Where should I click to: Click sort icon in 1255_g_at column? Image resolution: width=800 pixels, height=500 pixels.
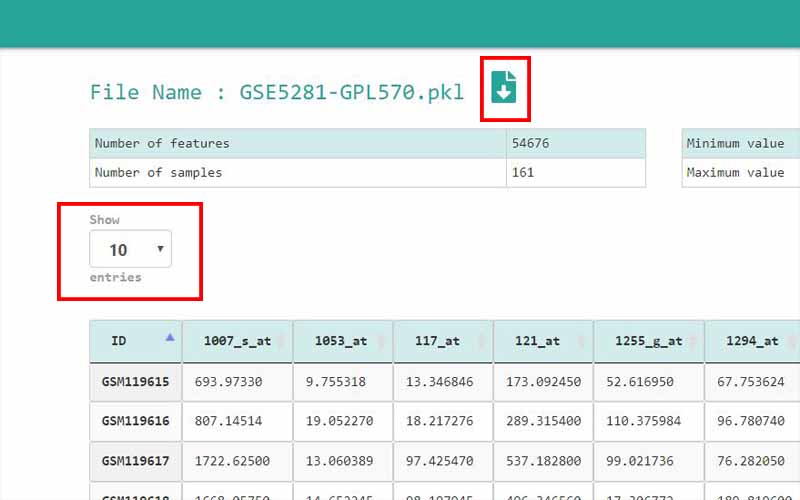[692, 341]
